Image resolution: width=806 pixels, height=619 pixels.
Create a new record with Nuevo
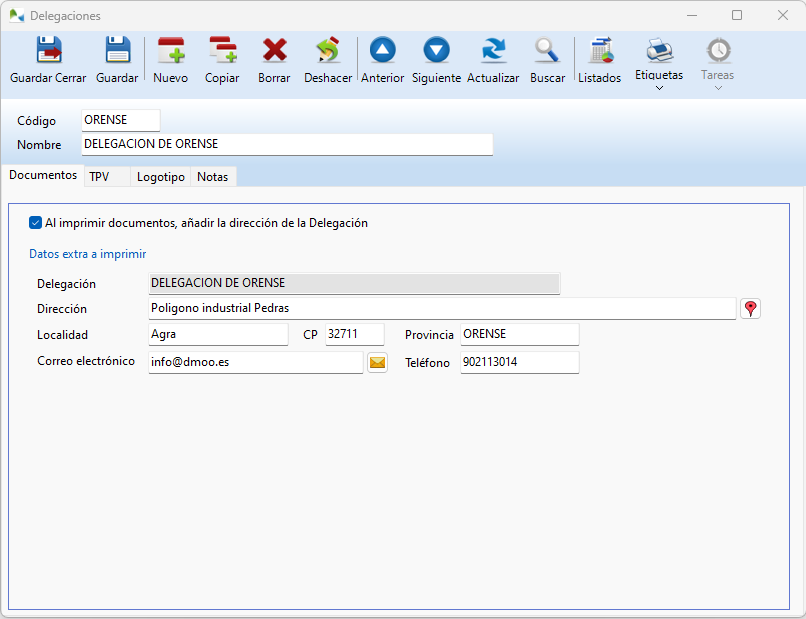(171, 51)
